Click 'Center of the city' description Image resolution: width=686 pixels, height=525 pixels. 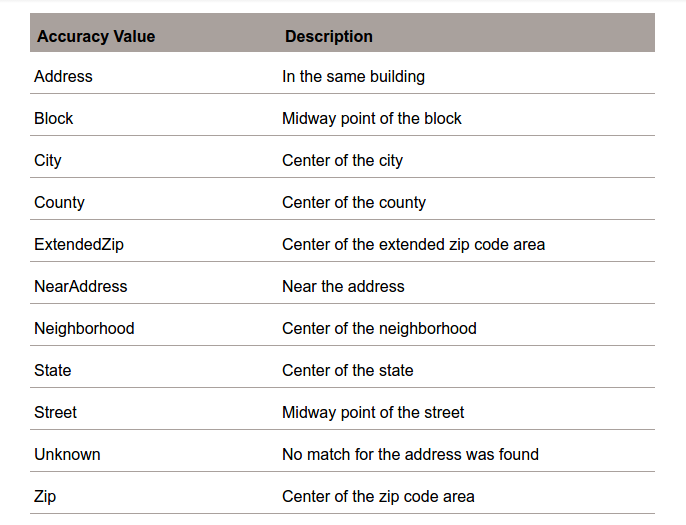342,160
